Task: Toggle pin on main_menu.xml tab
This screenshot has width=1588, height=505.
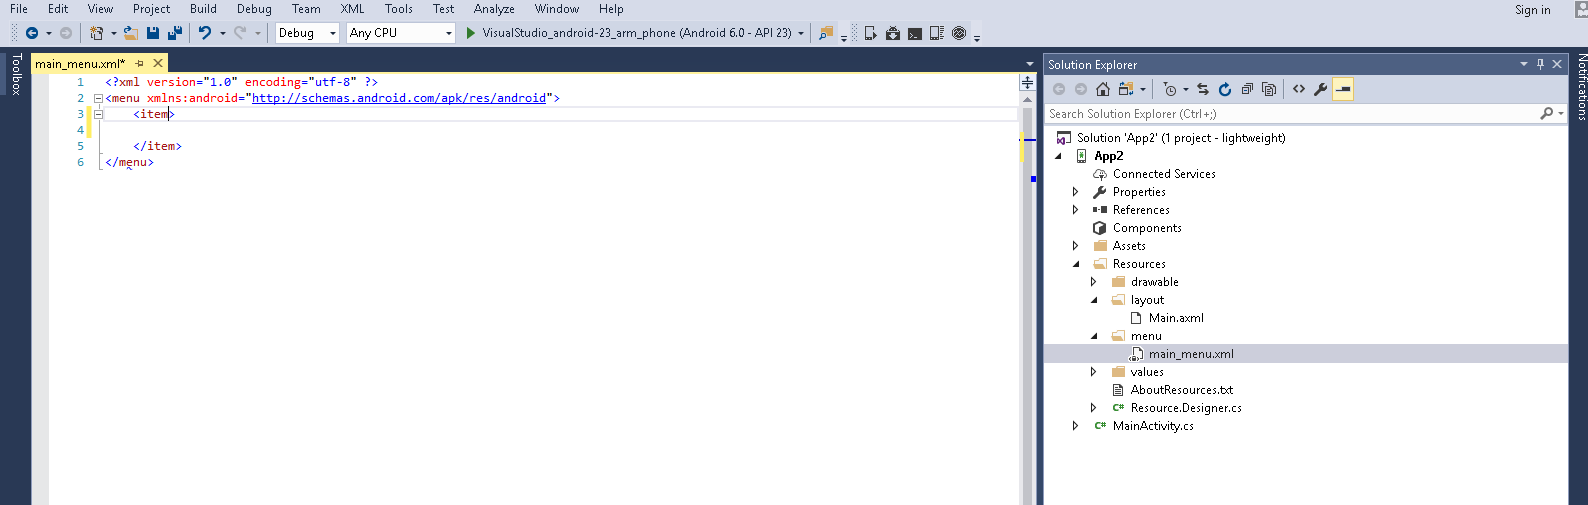Action: 140,63
